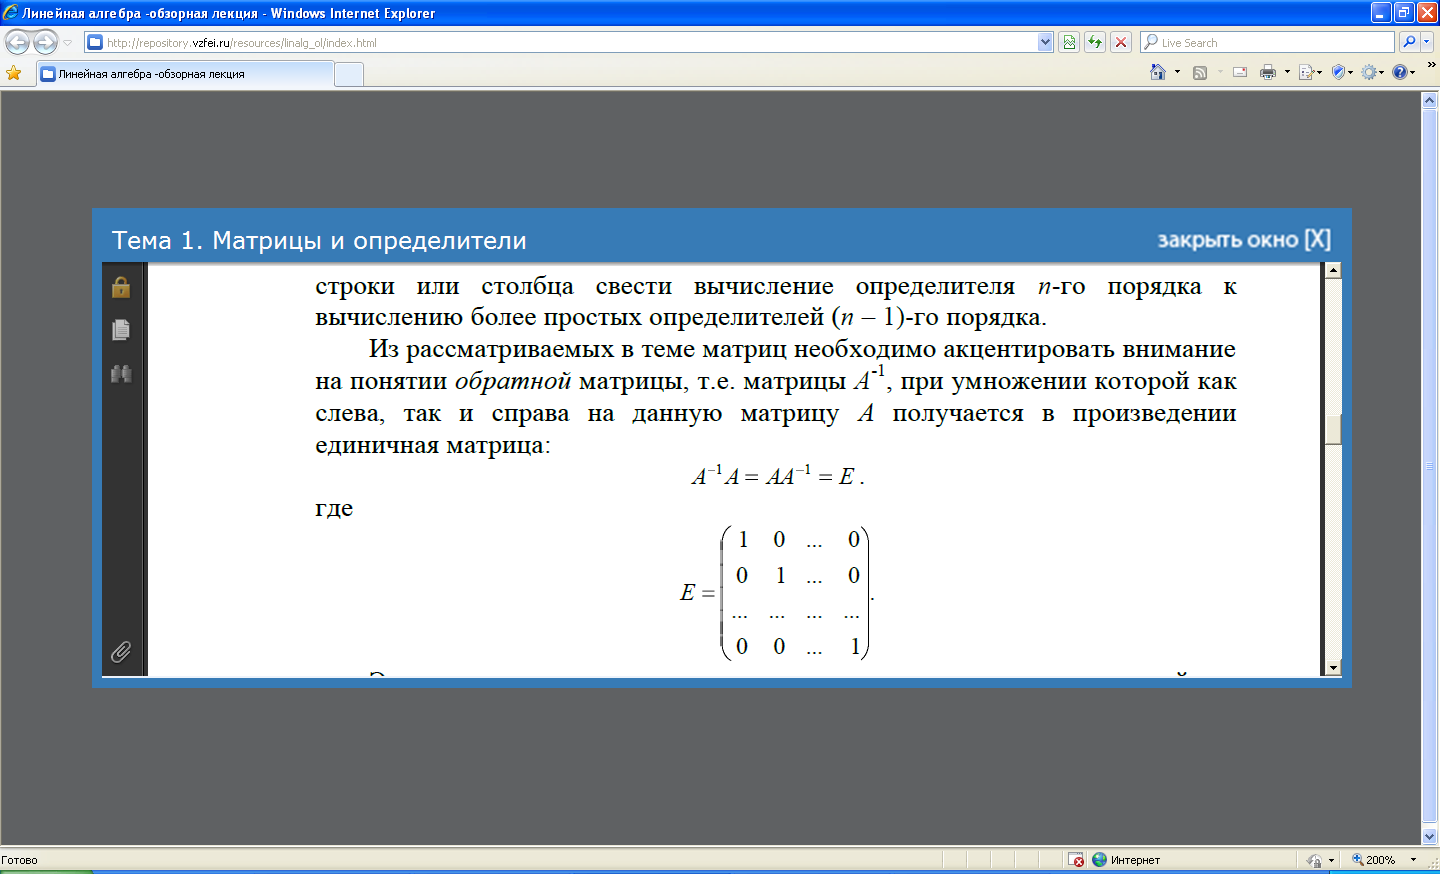This screenshot has height=874, width=1440.
Task: Click the Search magnifier button
Action: (x=1409, y=42)
